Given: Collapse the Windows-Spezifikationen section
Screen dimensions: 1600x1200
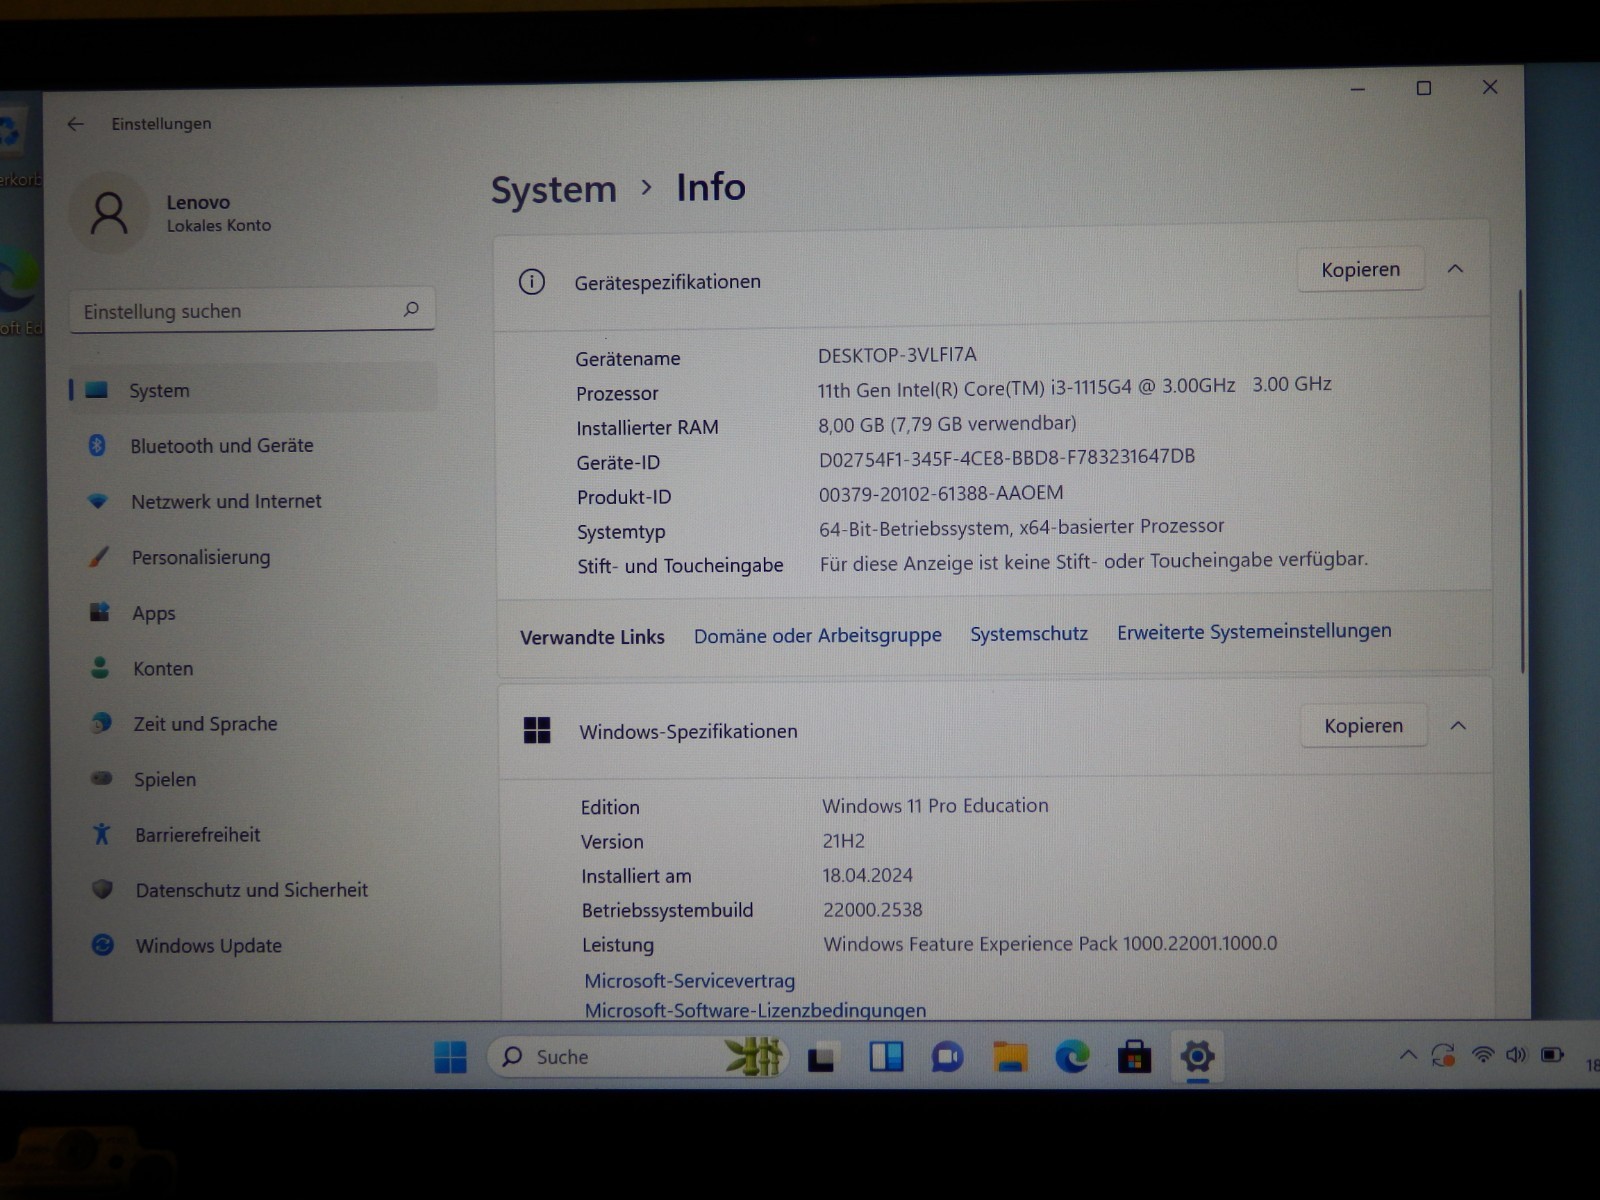Looking at the screenshot, I should [x=1458, y=725].
